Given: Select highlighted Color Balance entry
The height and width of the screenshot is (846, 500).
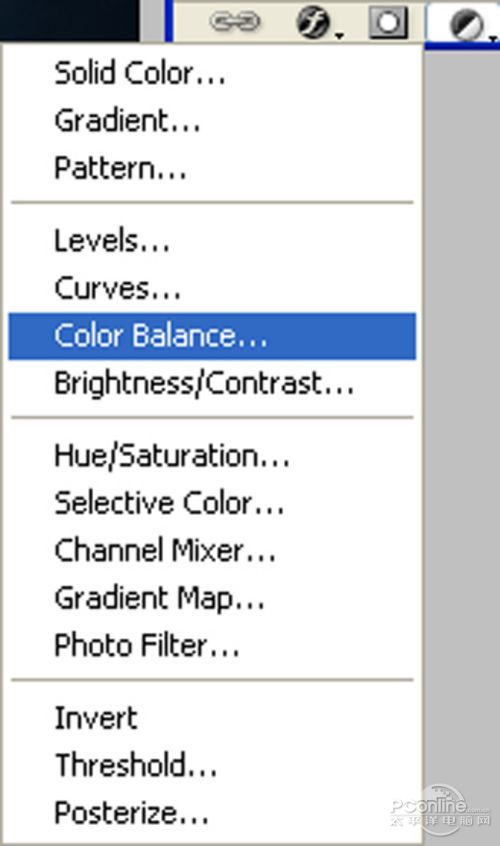Looking at the screenshot, I should coord(212,336).
